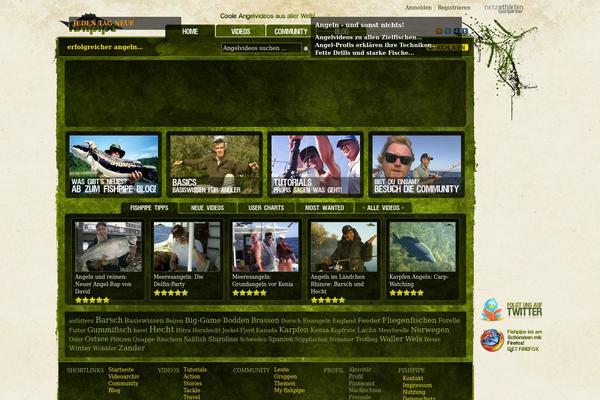
Task: Show the USER CHARTS tab
Action: click(266, 208)
